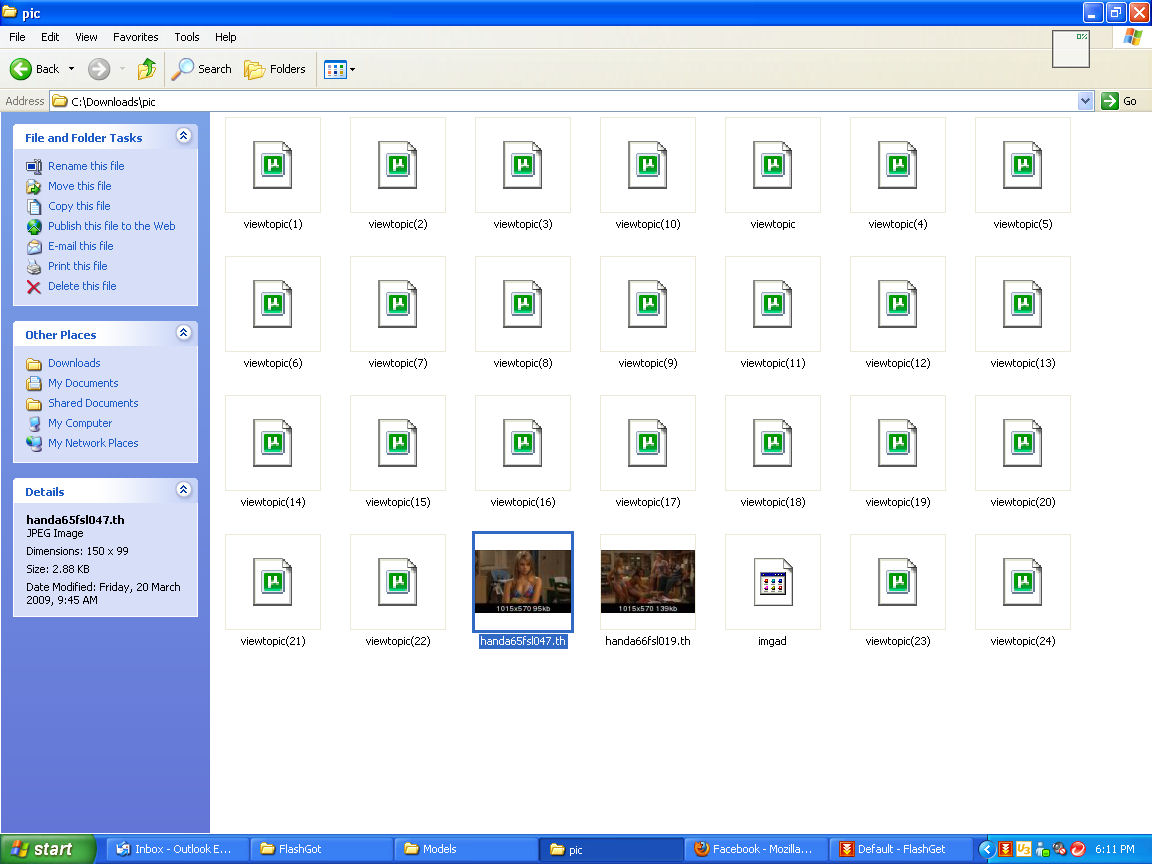Click the Windows Start button

click(47, 849)
